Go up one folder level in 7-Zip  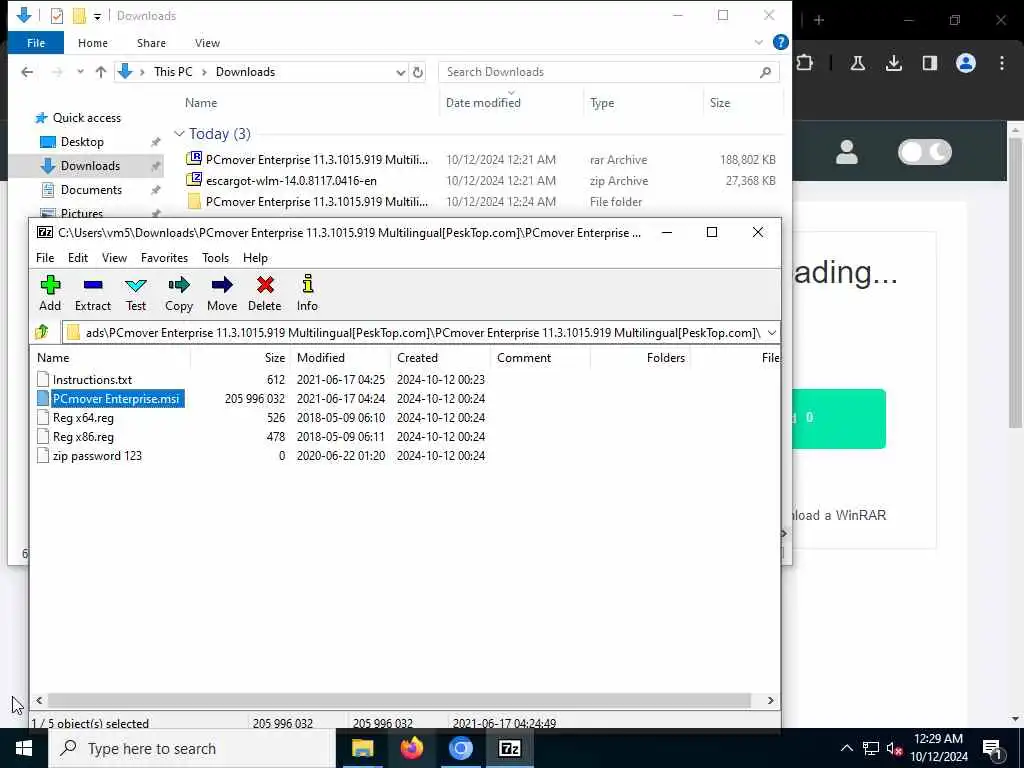[42, 332]
